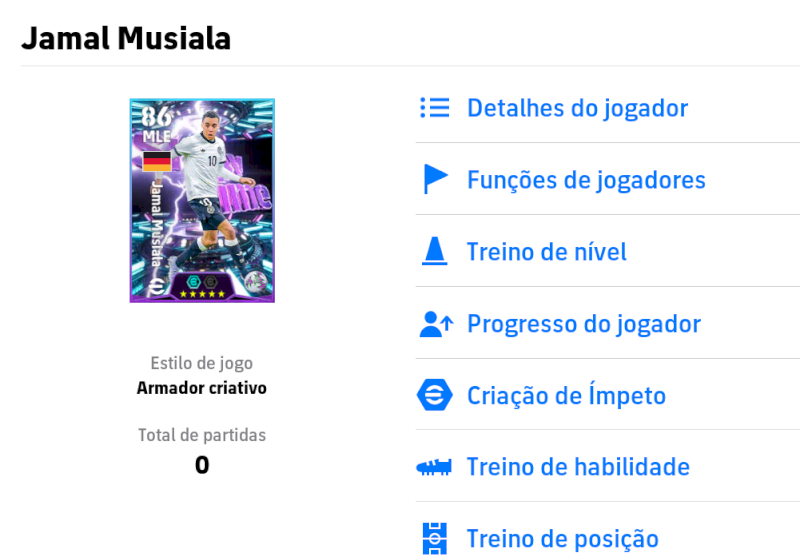Viewport: 800px width, 557px height.
Task: Click the training cone icon
Action: 435,251
